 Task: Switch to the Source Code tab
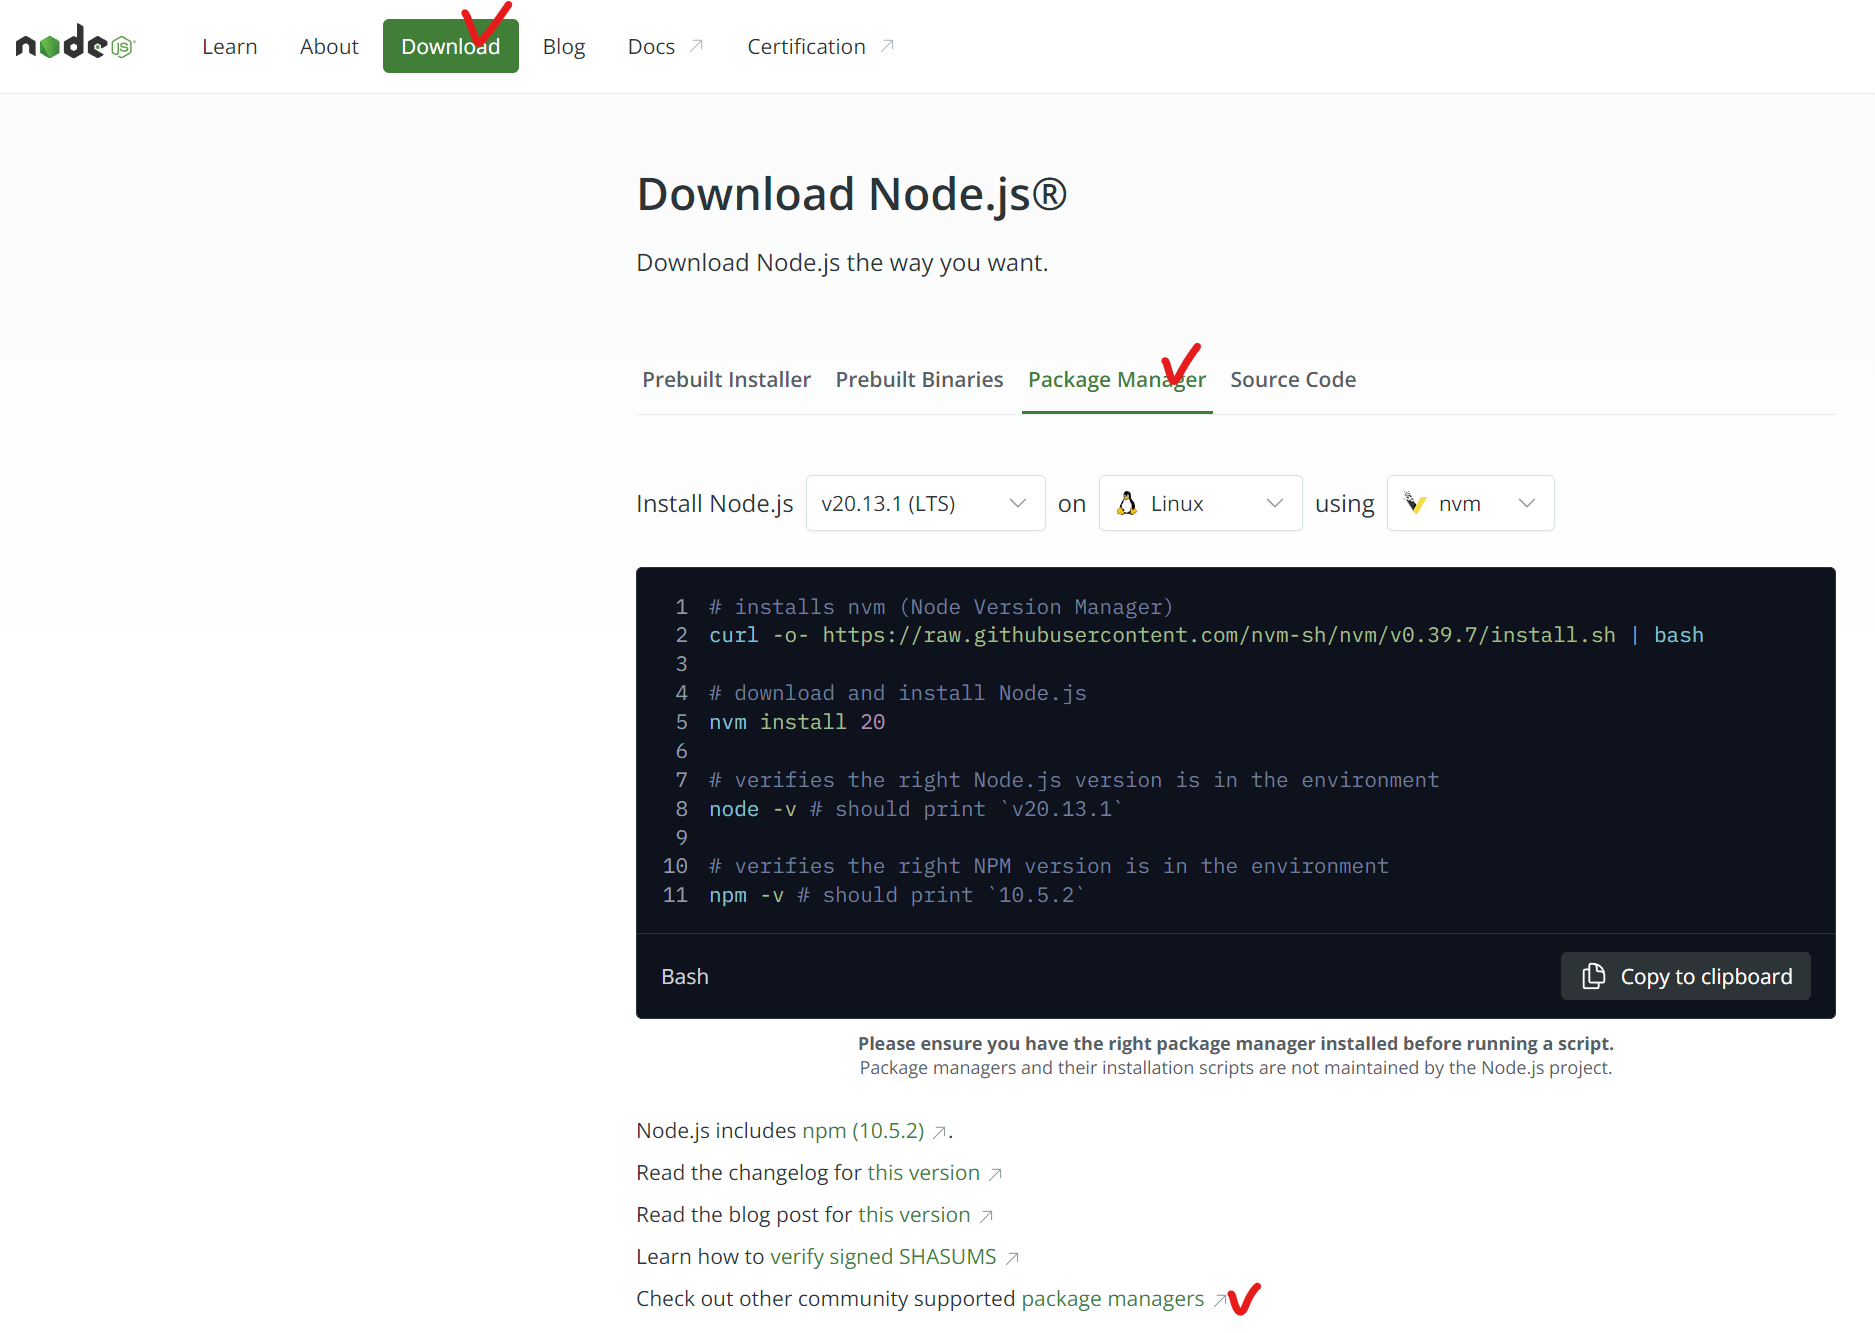(1293, 379)
